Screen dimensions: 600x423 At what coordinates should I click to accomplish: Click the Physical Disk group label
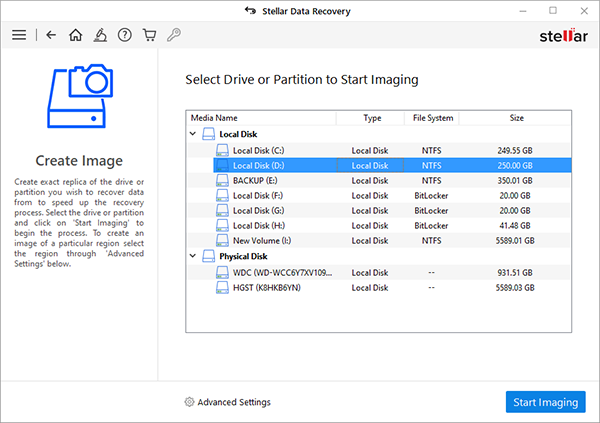coord(243,256)
